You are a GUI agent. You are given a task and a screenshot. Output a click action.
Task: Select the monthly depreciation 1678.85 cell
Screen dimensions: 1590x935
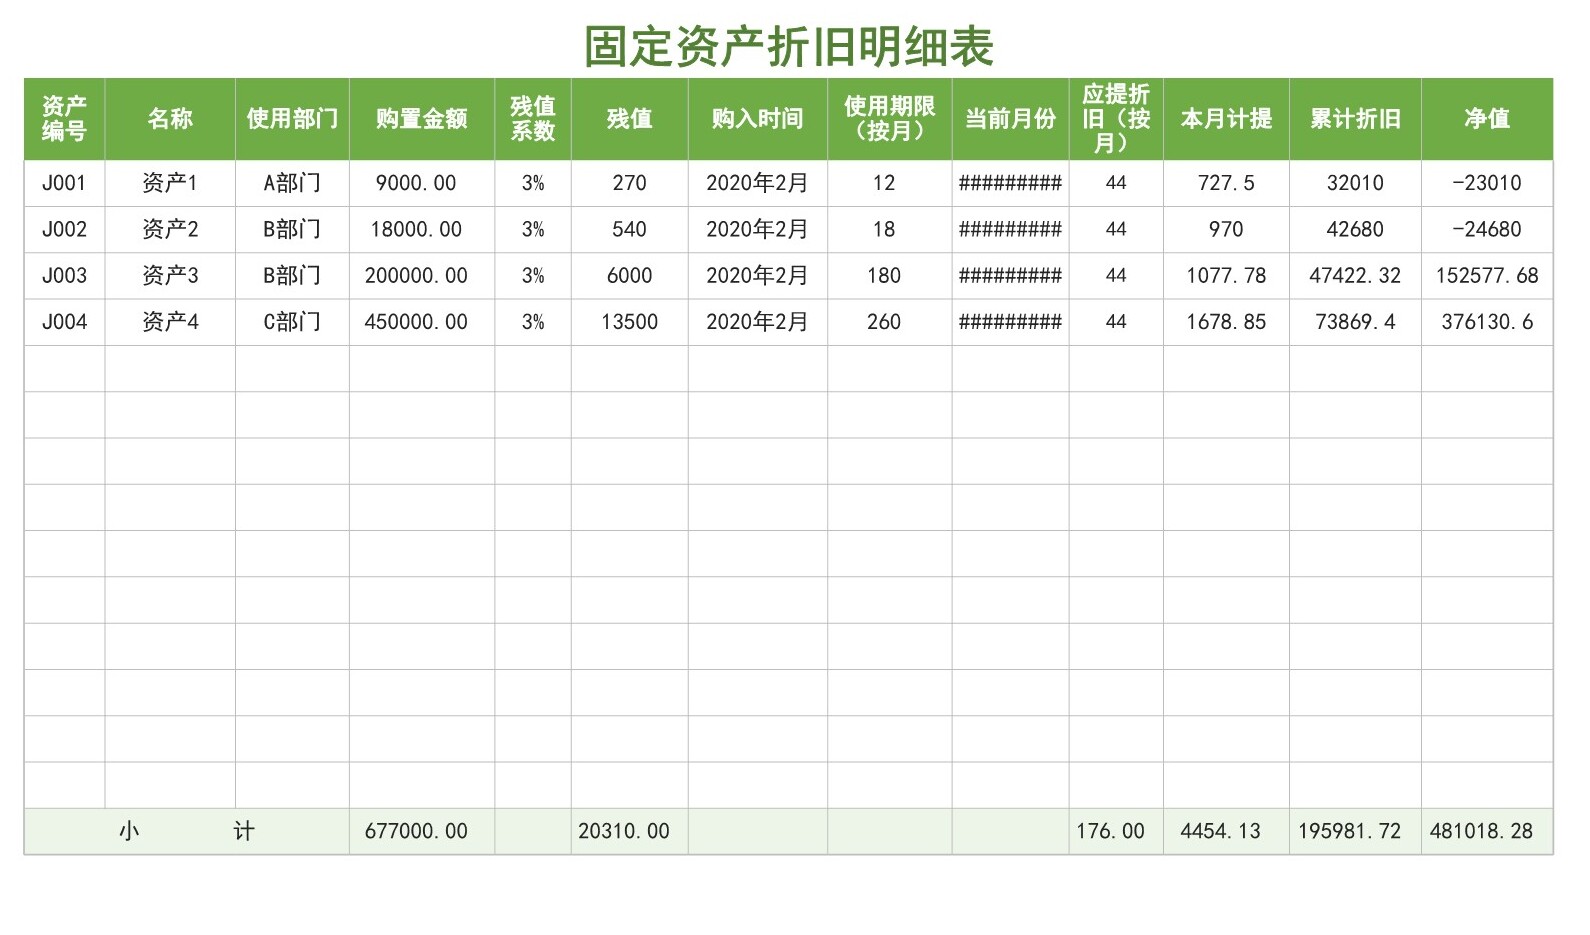click(1226, 322)
